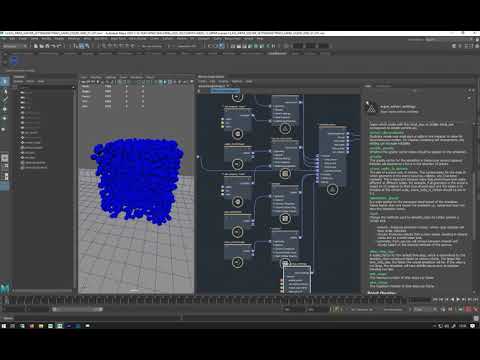The height and width of the screenshot is (360, 480).
Task: Open the notification center in system tray
Action: pos(473,326)
